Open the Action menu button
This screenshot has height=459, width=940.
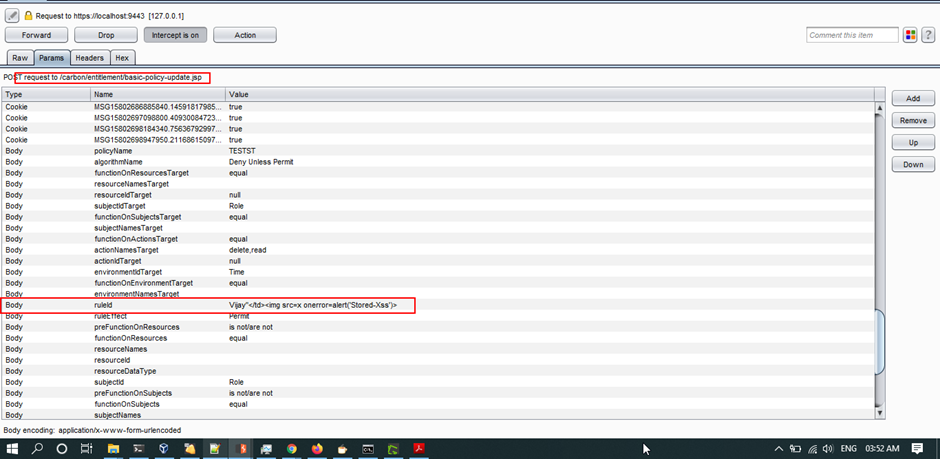245,35
